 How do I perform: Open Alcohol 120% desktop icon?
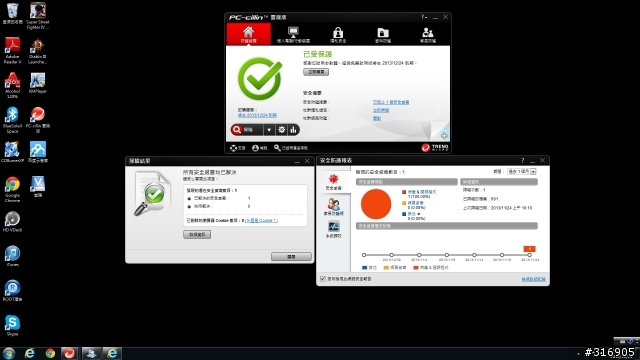coord(12,85)
